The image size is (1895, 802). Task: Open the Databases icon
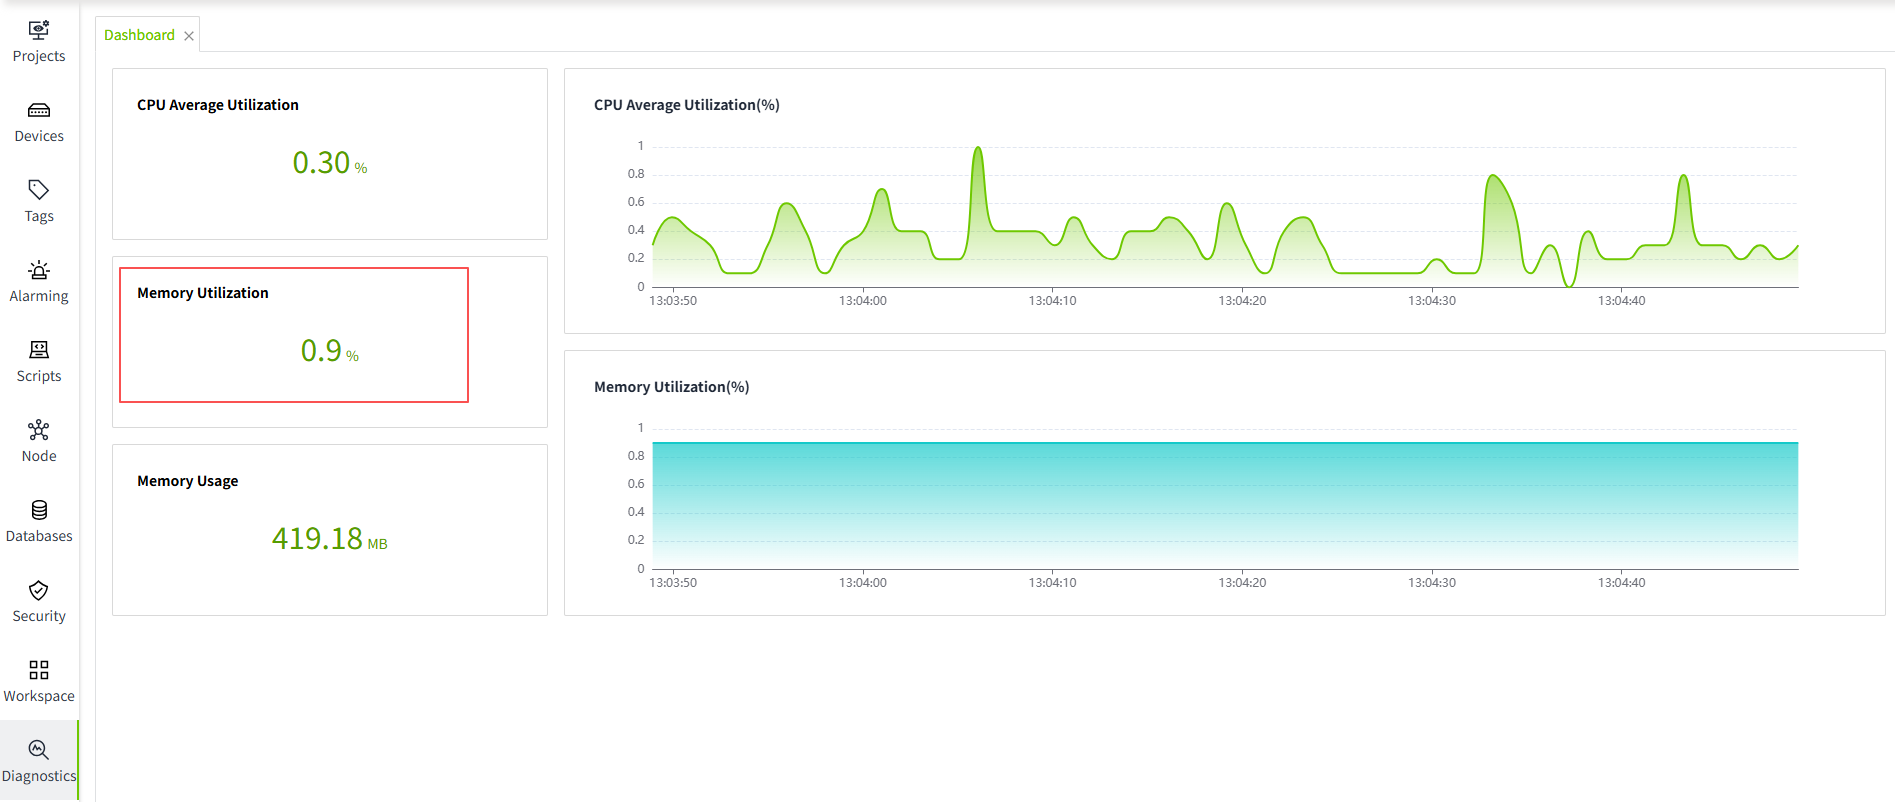coord(39,510)
